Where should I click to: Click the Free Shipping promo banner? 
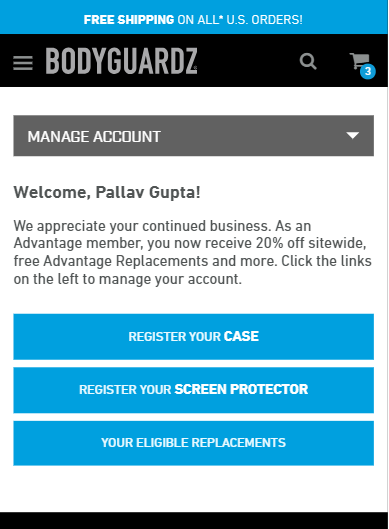[x=194, y=17]
